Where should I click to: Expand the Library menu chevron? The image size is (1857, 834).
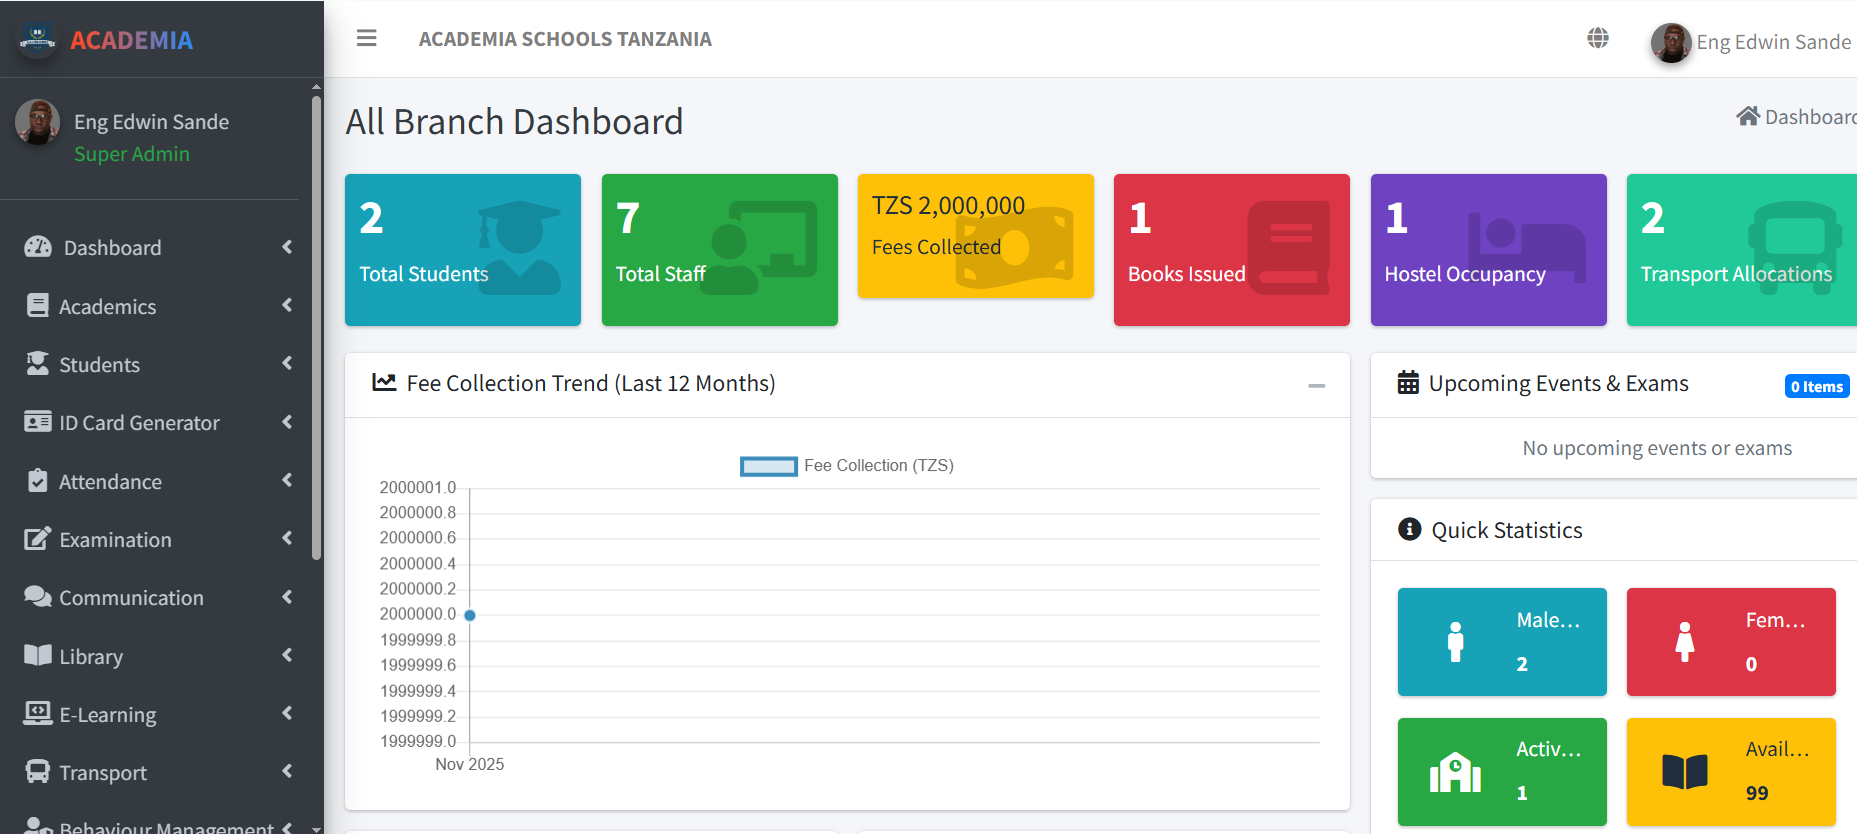click(287, 655)
